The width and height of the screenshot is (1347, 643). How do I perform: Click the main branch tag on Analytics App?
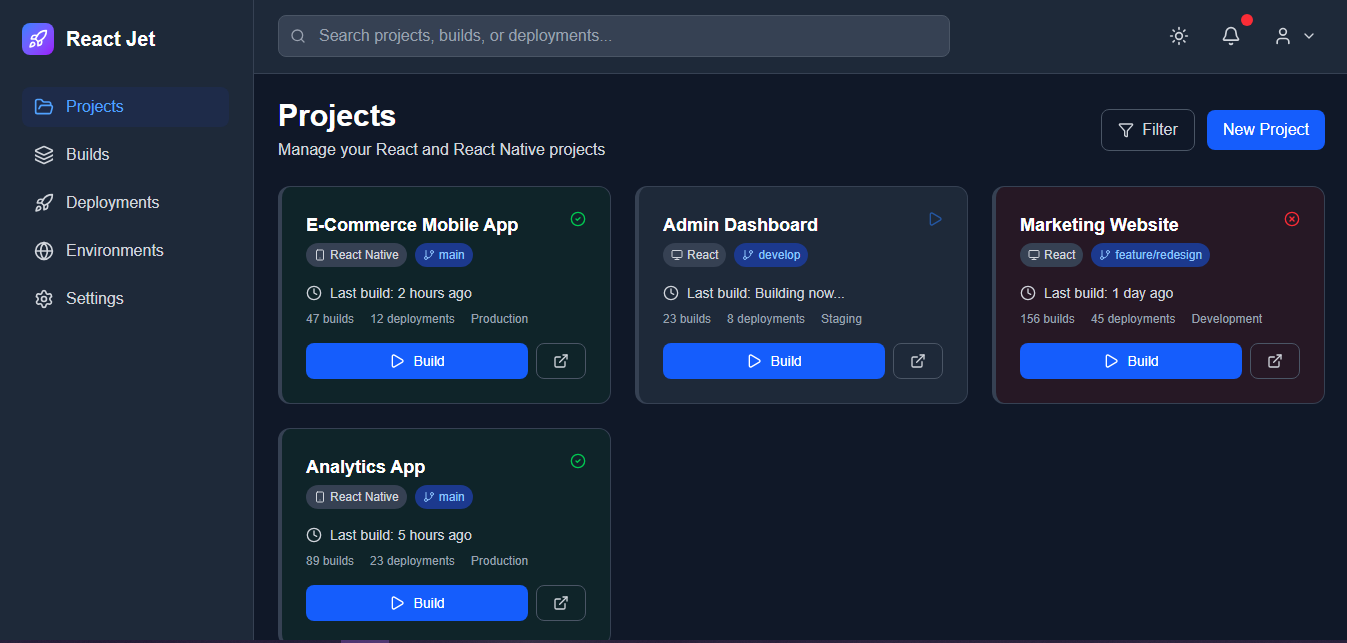coord(444,497)
